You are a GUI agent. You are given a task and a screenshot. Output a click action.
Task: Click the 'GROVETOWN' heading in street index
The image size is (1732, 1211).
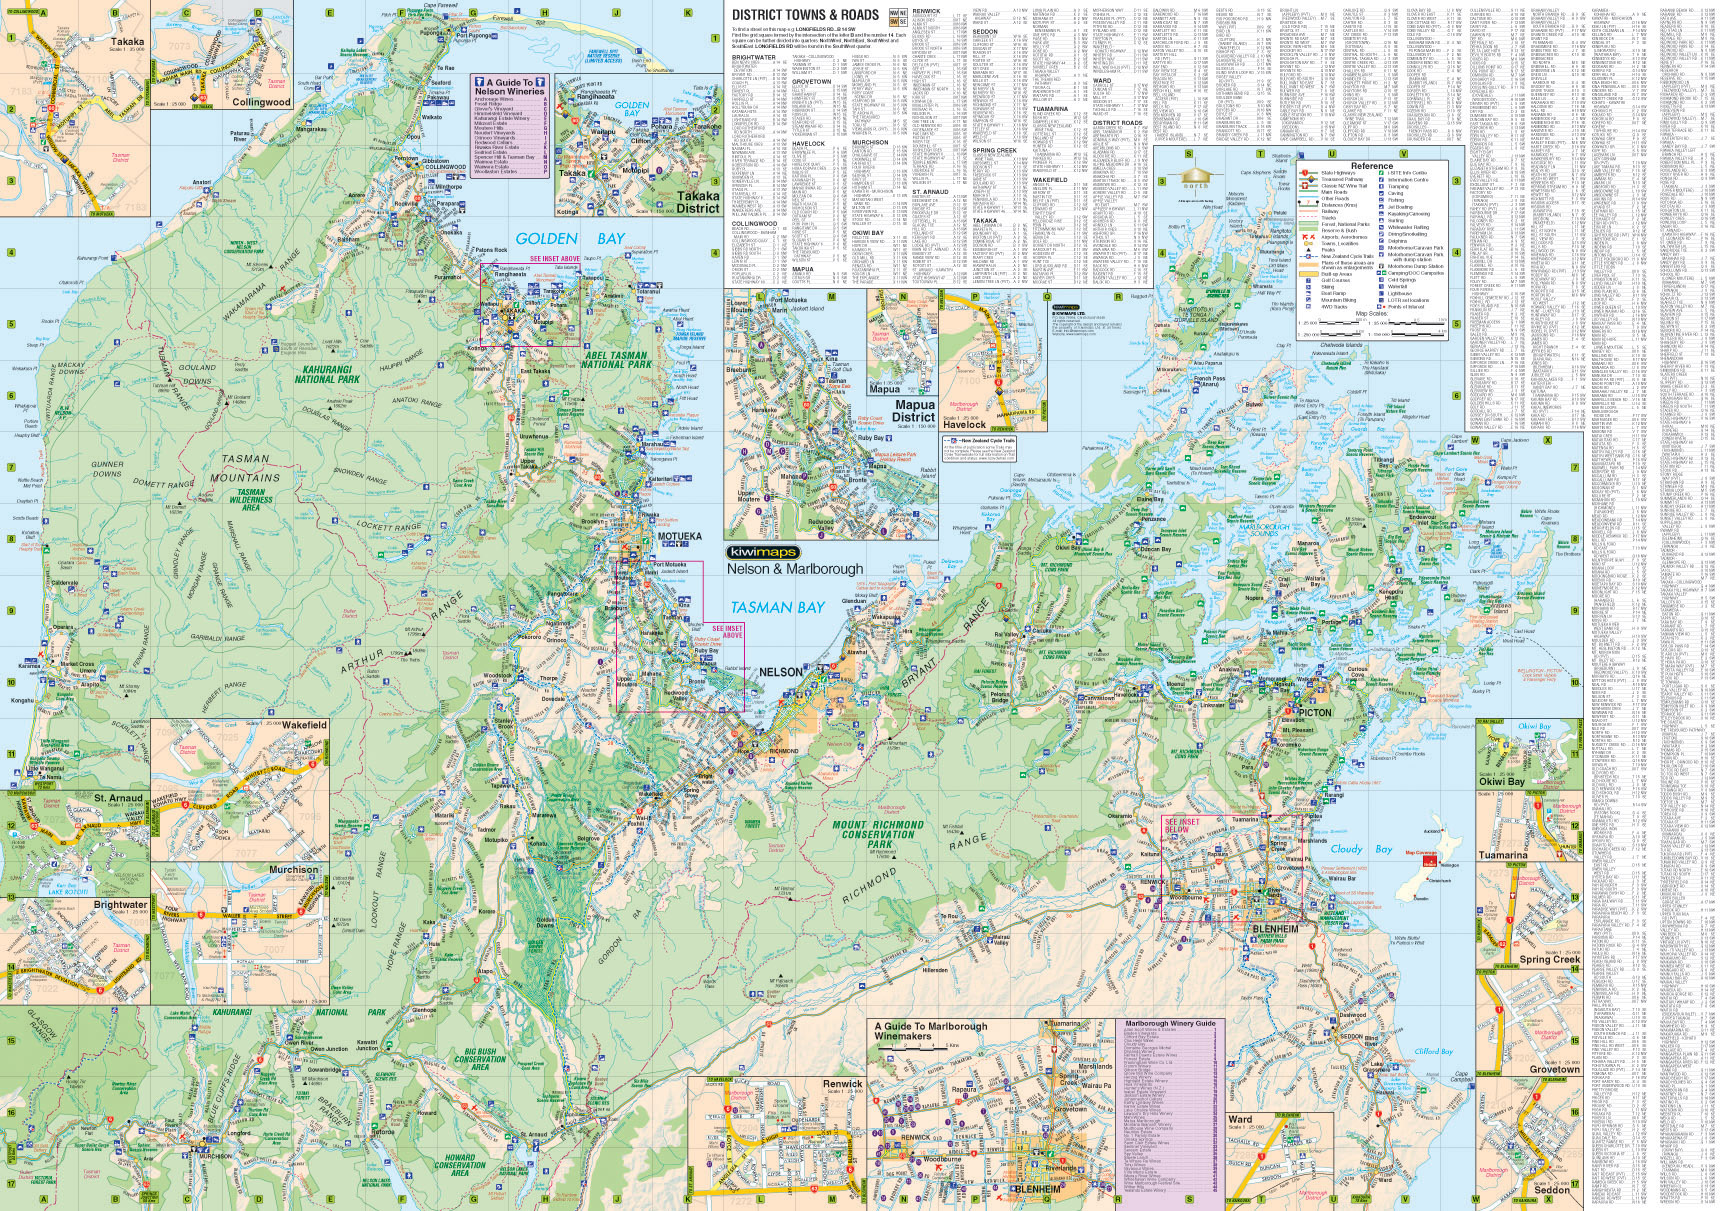(x=811, y=82)
